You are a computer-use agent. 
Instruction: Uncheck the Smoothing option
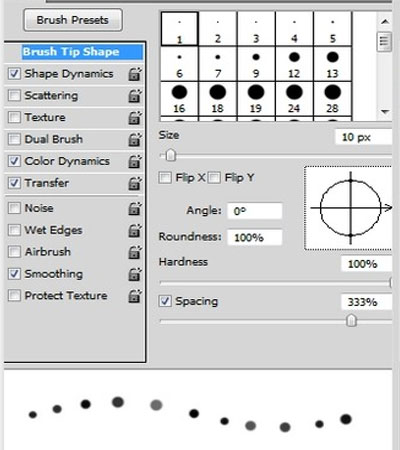(x=14, y=274)
